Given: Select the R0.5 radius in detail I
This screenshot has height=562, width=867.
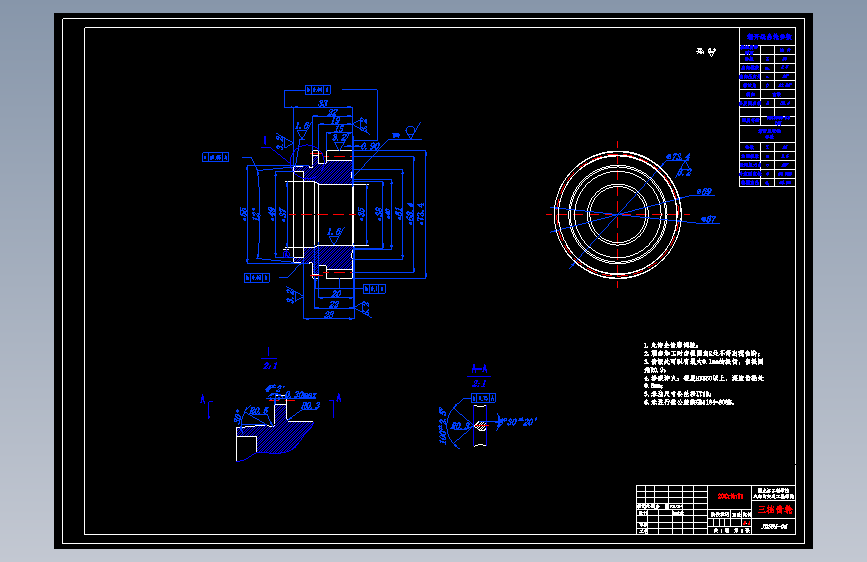Looking at the screenshot, I should 258,411.
